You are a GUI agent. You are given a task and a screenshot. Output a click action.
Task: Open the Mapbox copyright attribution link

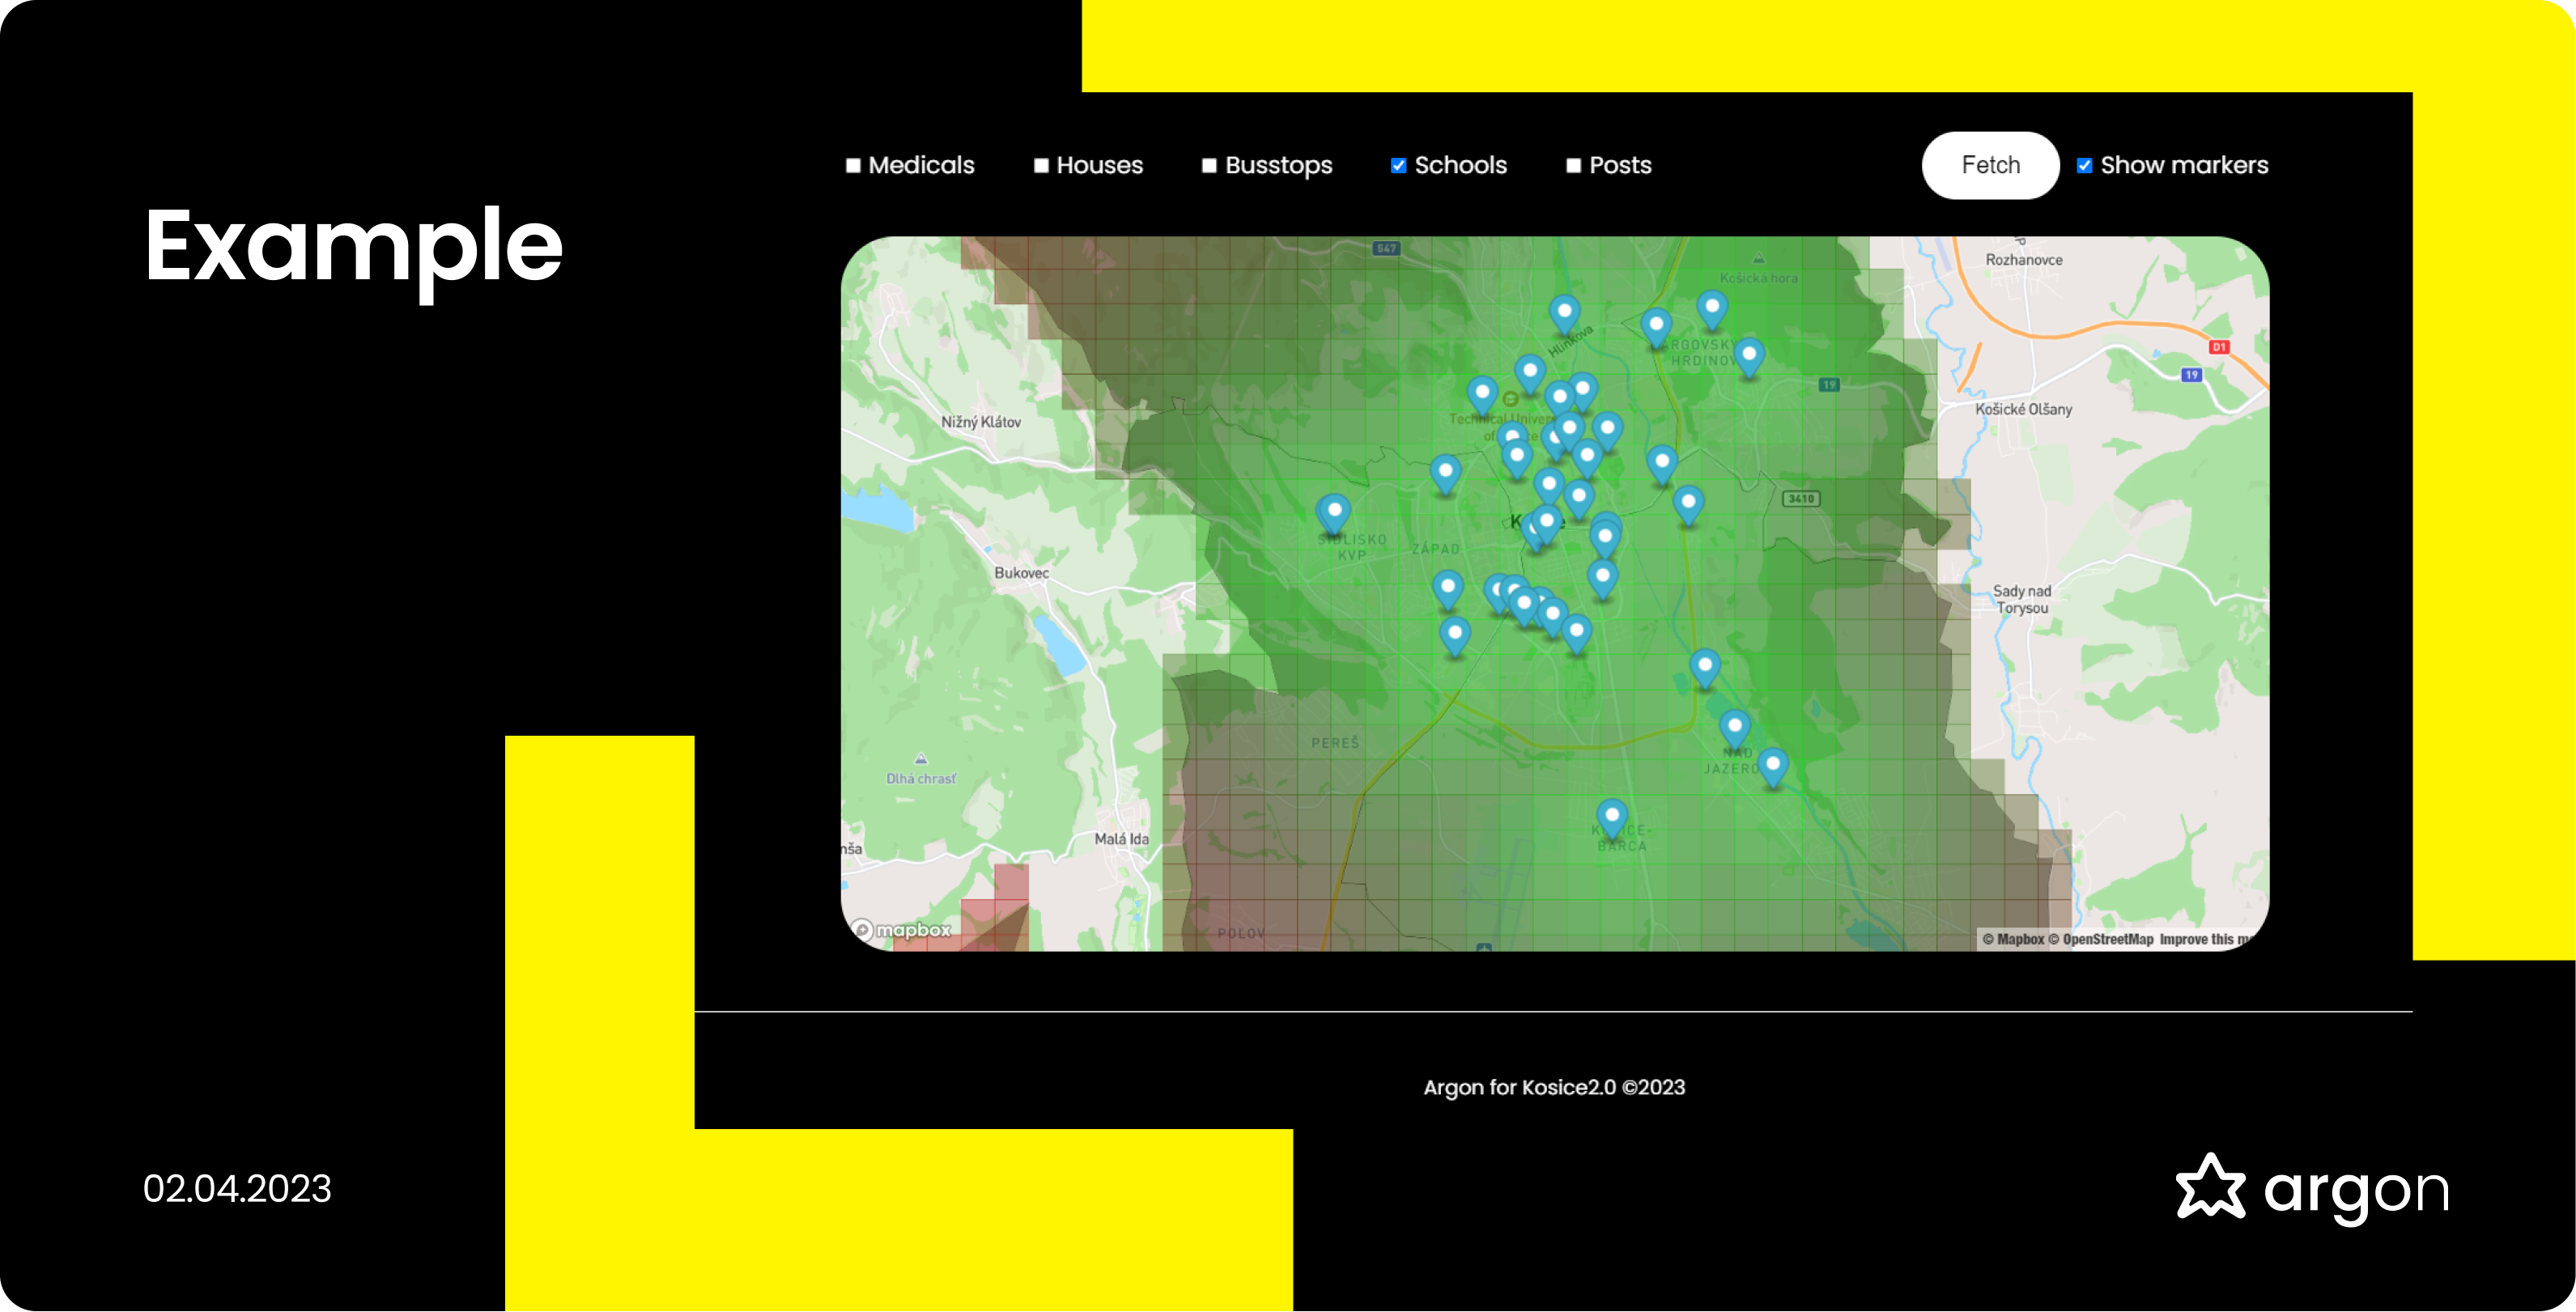pos(2013,939)
